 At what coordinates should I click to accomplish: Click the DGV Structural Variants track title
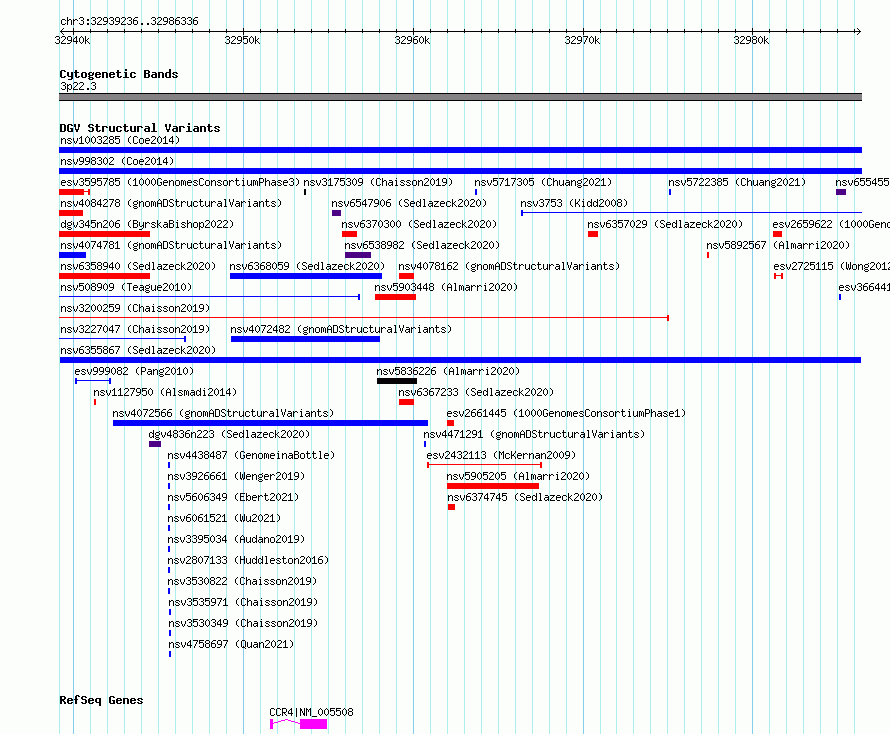tap(140, 128)
